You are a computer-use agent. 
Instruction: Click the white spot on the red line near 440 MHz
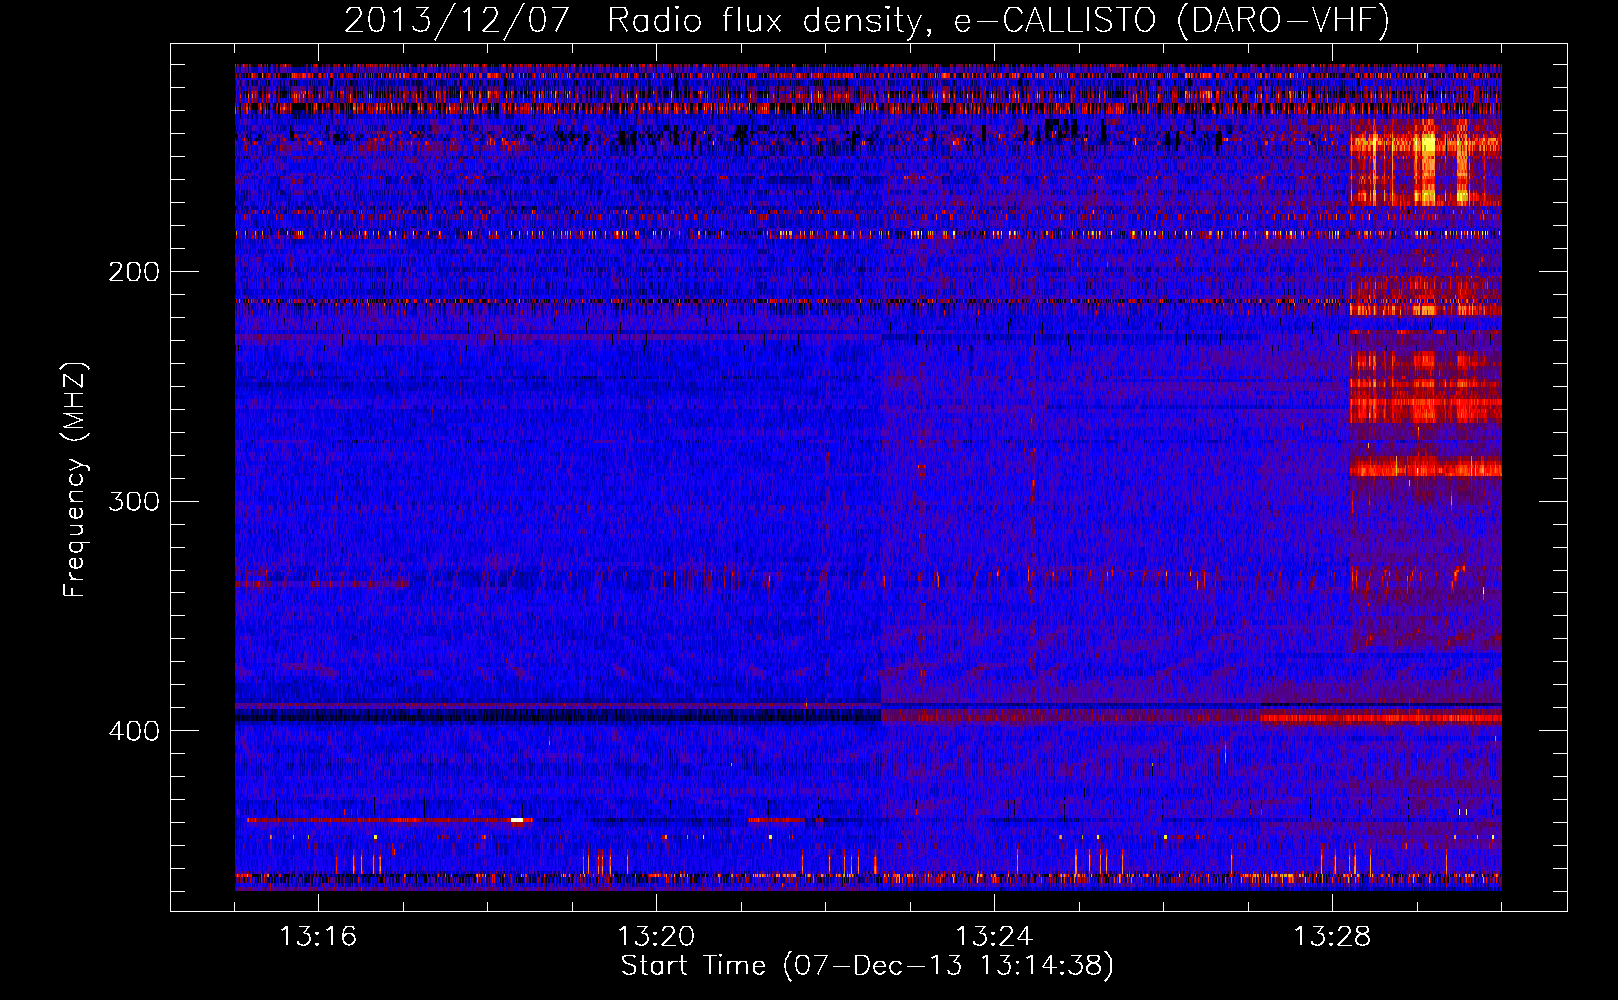(x=517, y=821)
